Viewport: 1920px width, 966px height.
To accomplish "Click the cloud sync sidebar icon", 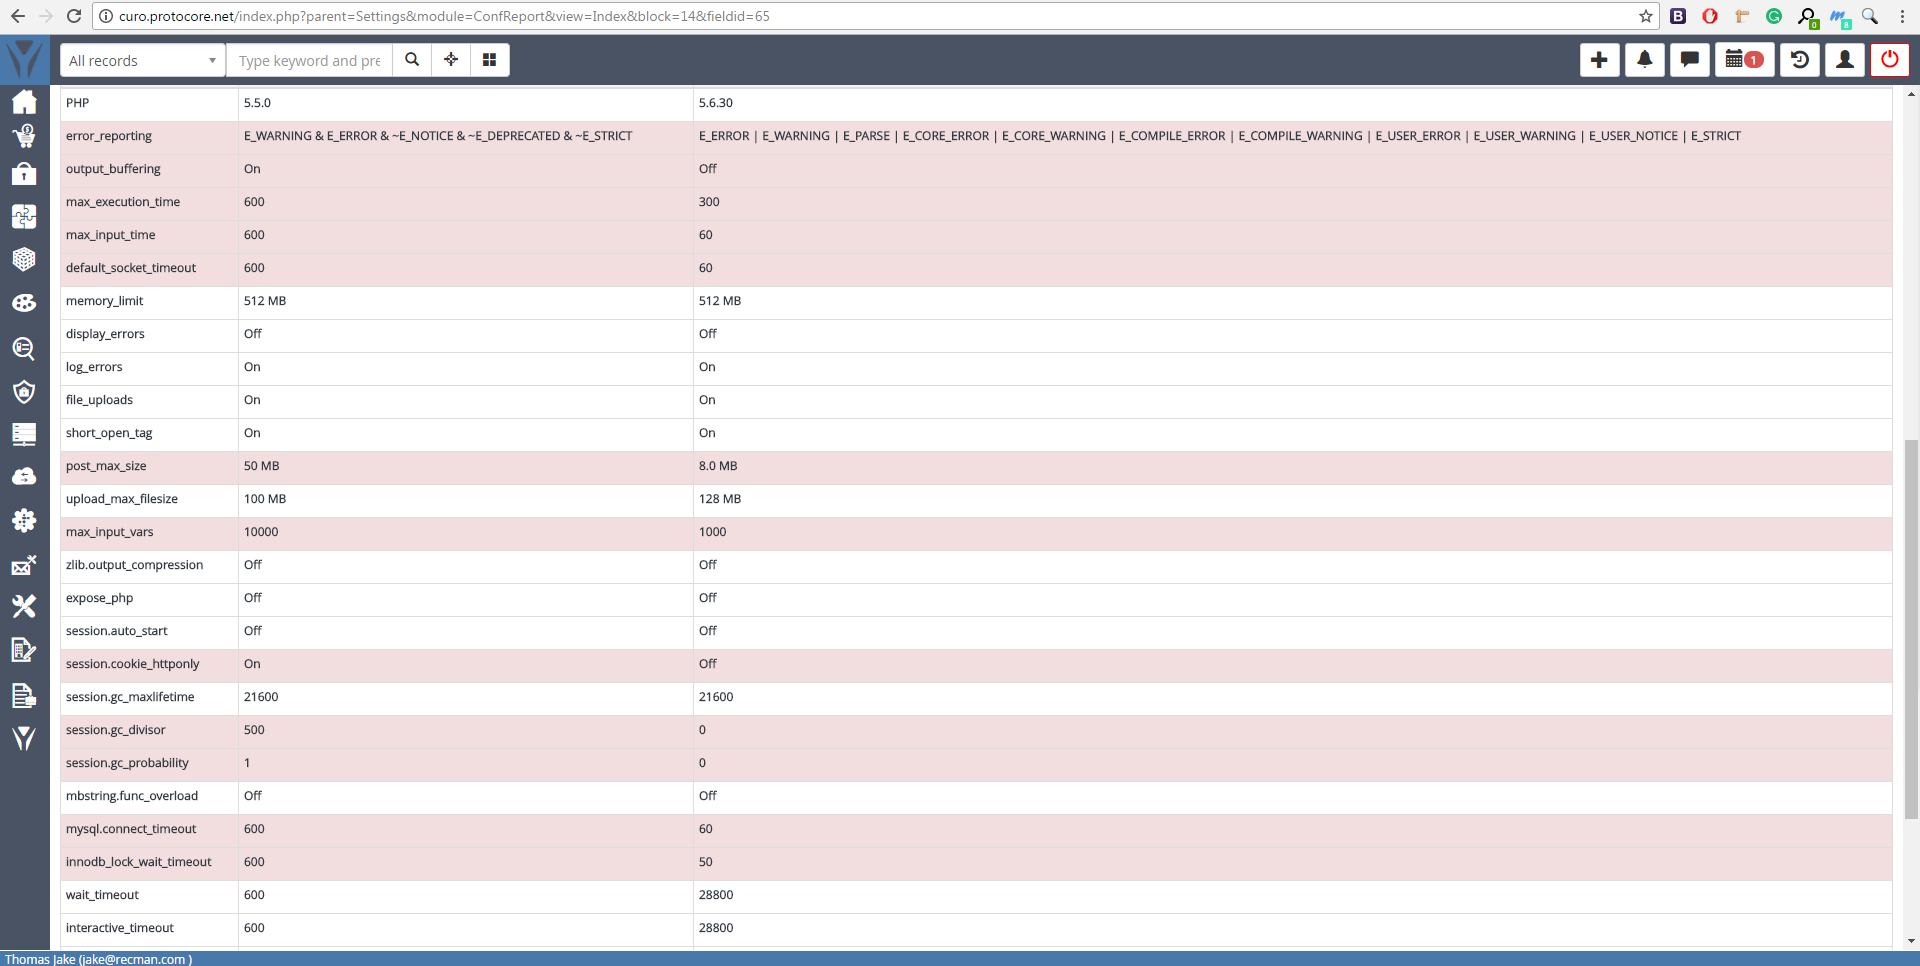I will coord(24,477).
